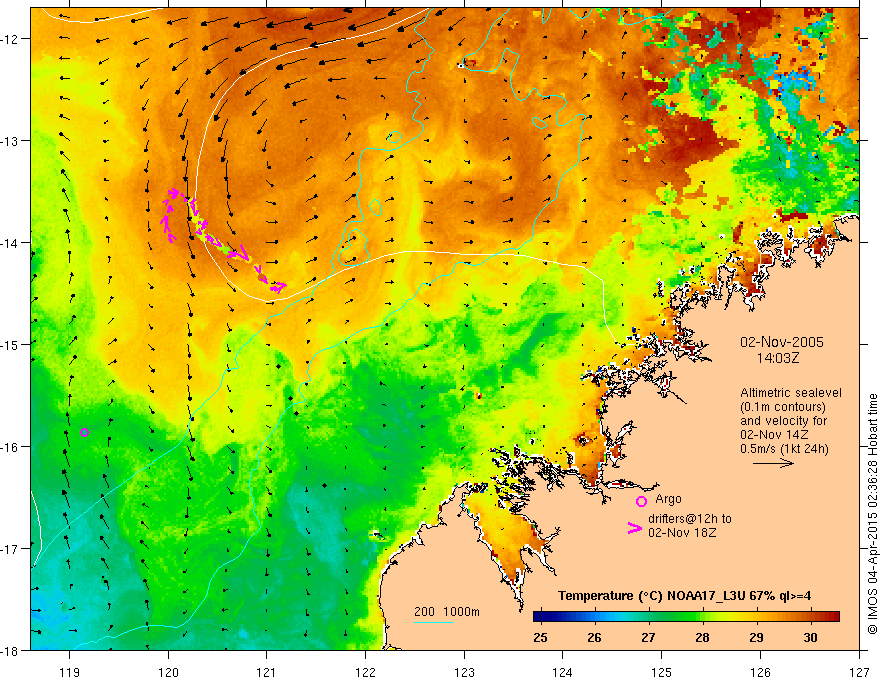Click the color bar value 25

click(x=540, y=638)
